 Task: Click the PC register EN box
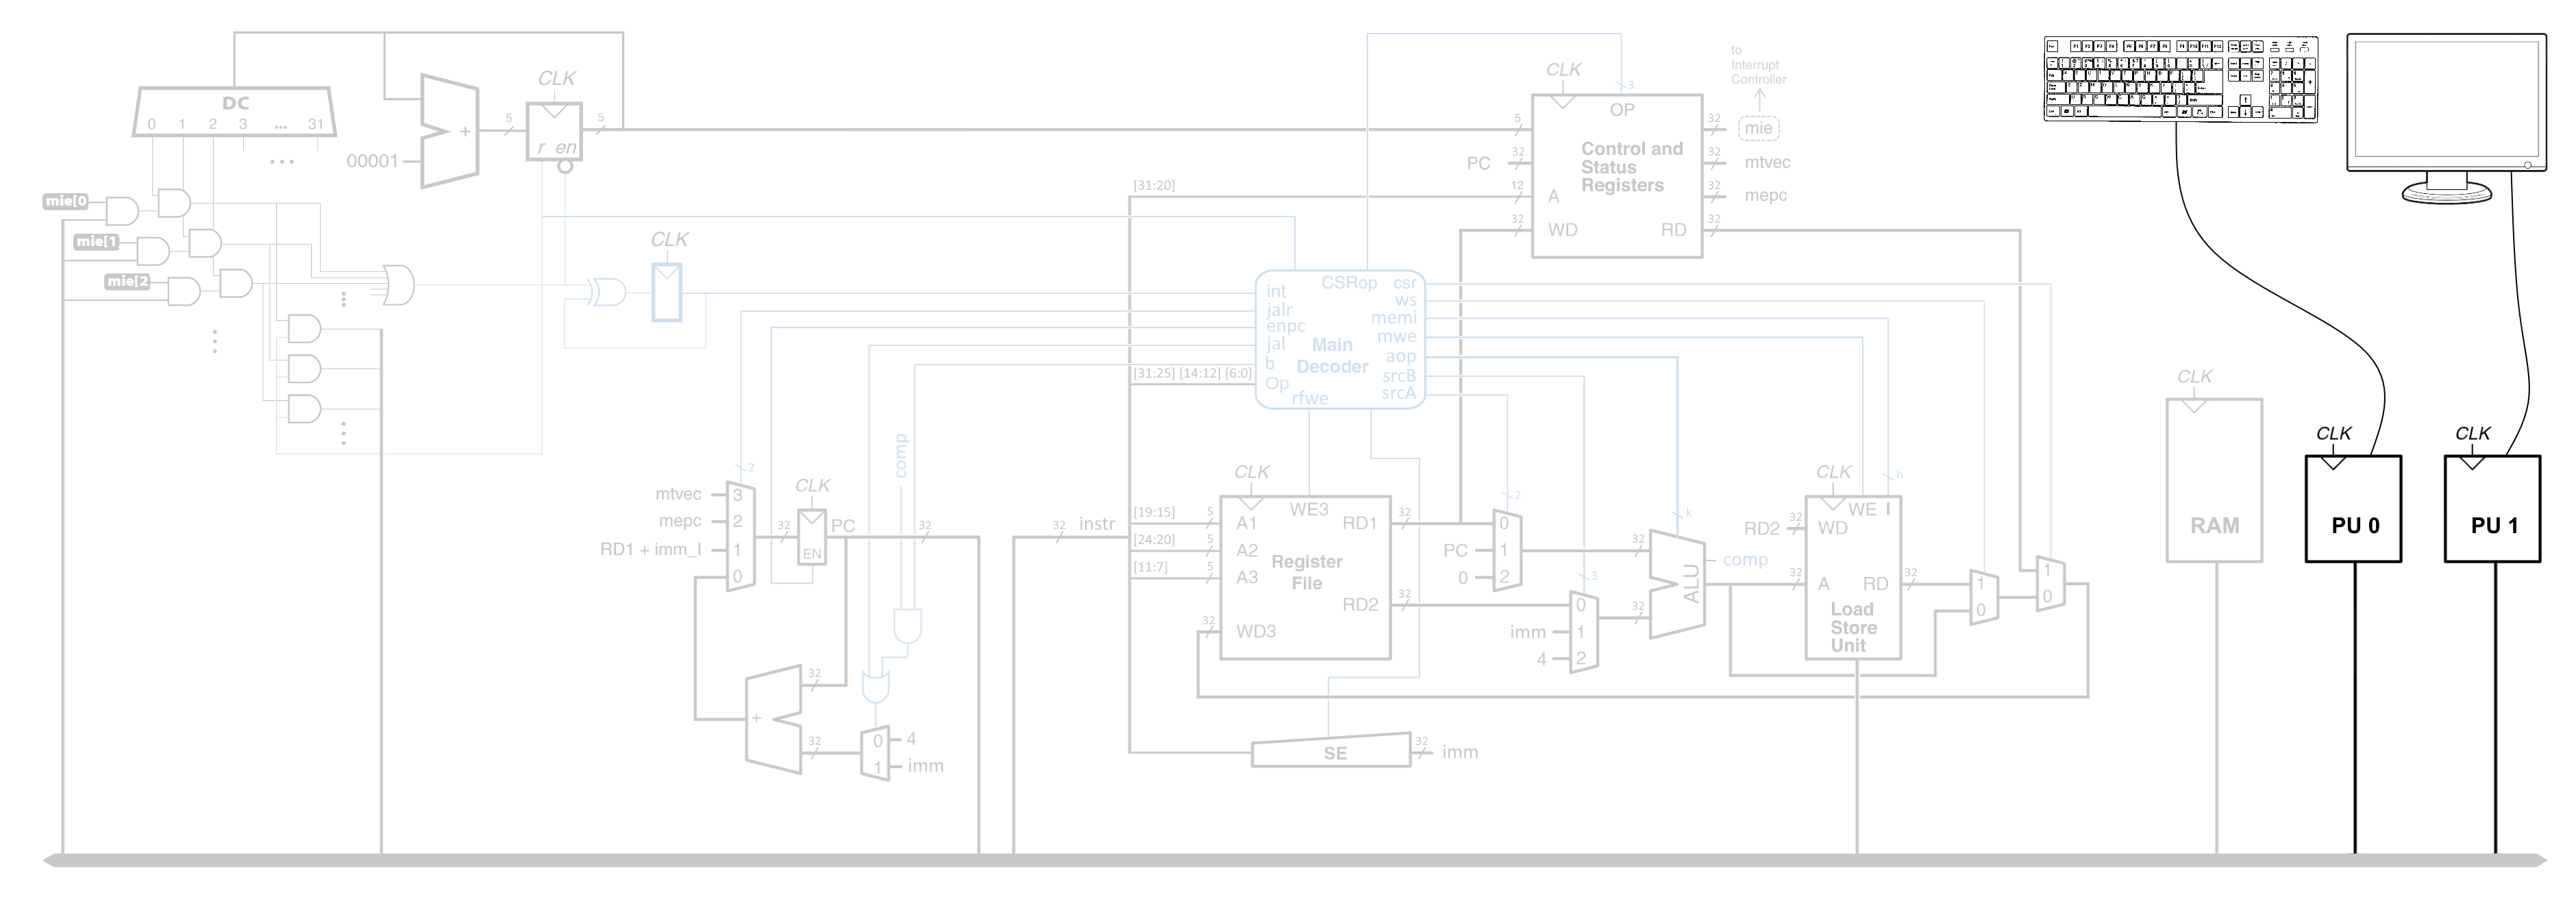tap(812, 537)
